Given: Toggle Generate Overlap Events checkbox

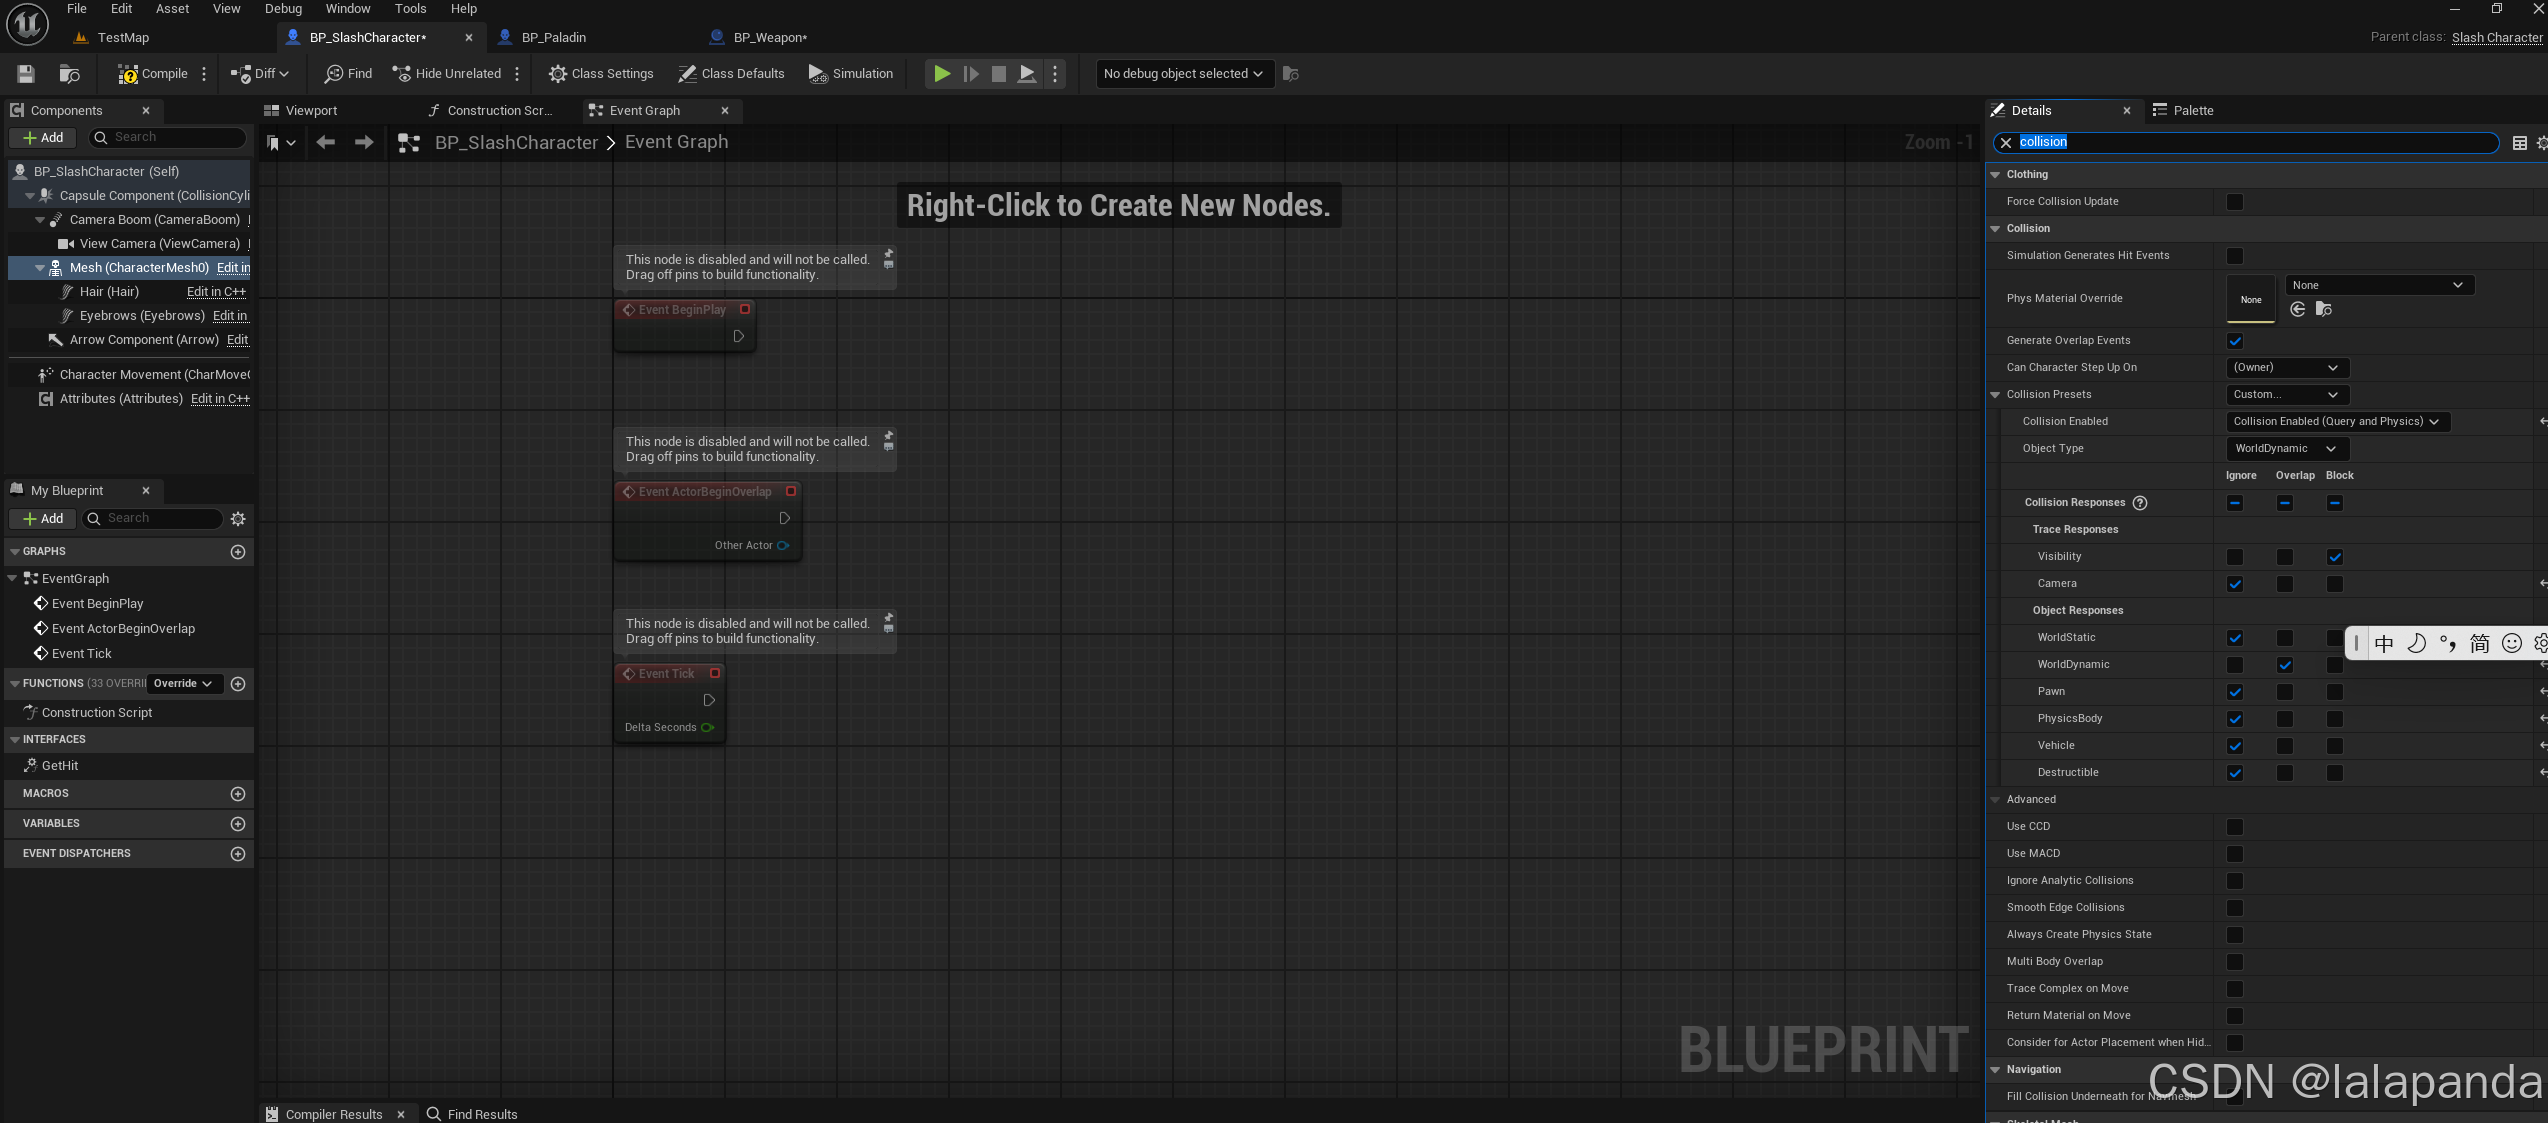Looking at the screenshot, I should pyautogui.click(x=2235, y=341).
